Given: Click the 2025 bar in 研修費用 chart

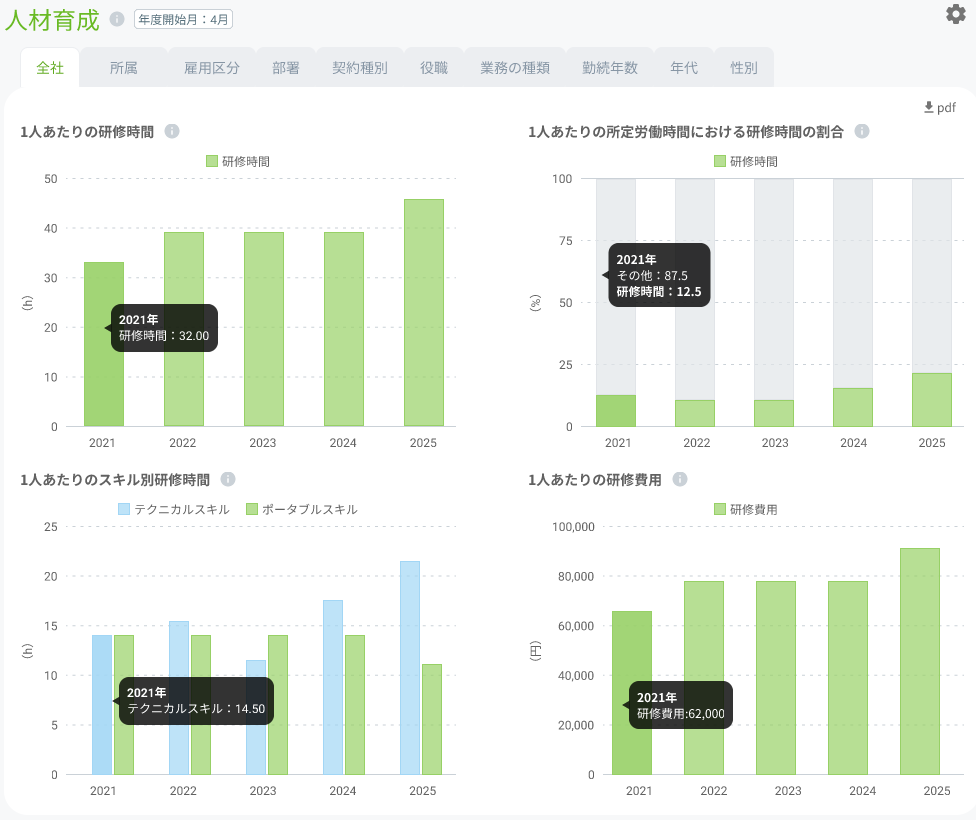Looking at the screenshot, I should point(920,661).
